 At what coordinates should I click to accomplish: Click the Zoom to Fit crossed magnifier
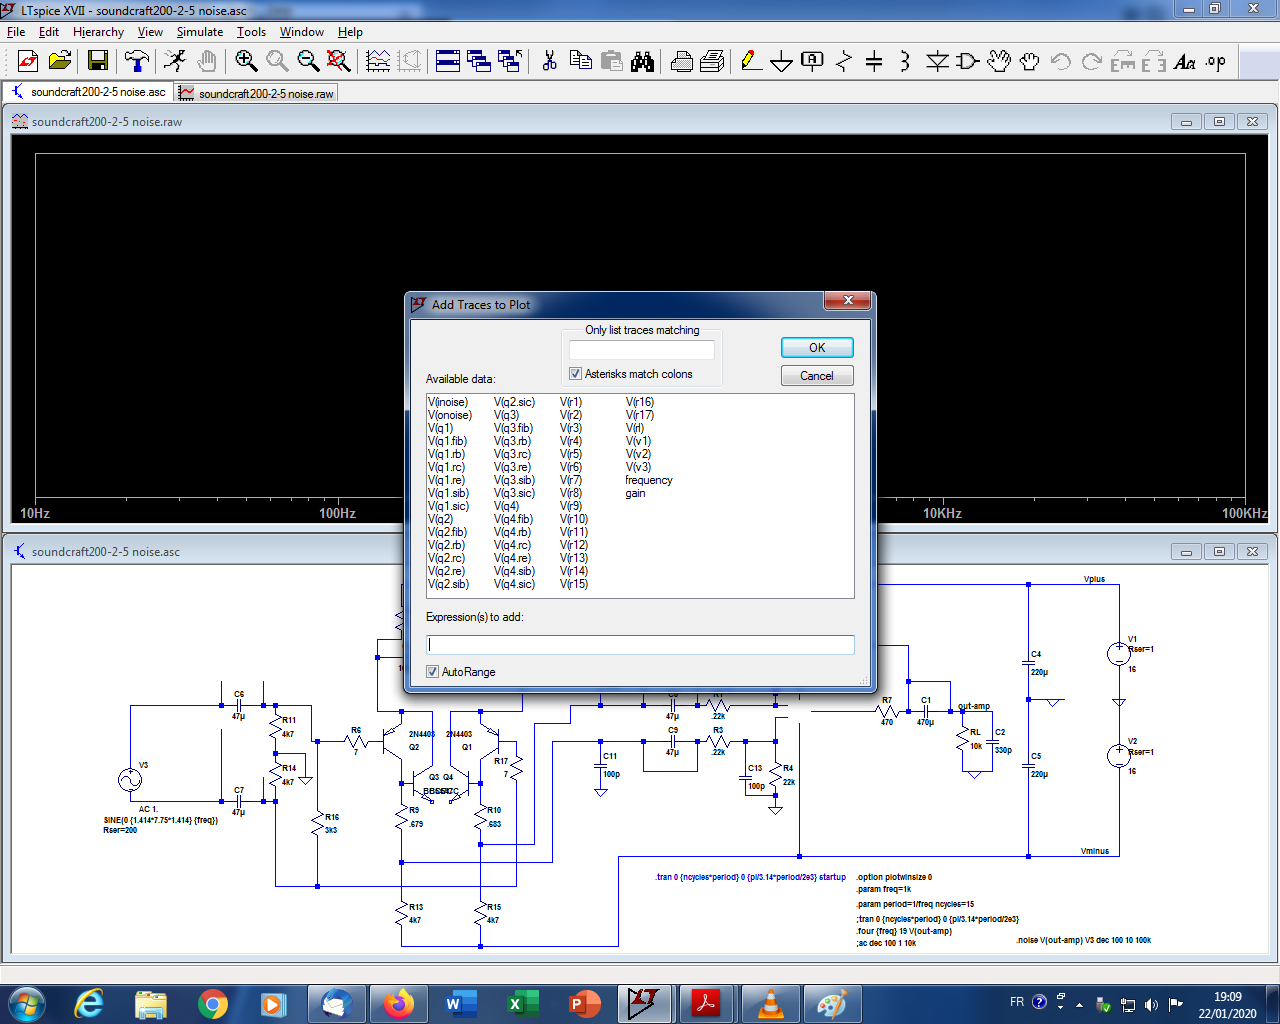tap(339, 62)
